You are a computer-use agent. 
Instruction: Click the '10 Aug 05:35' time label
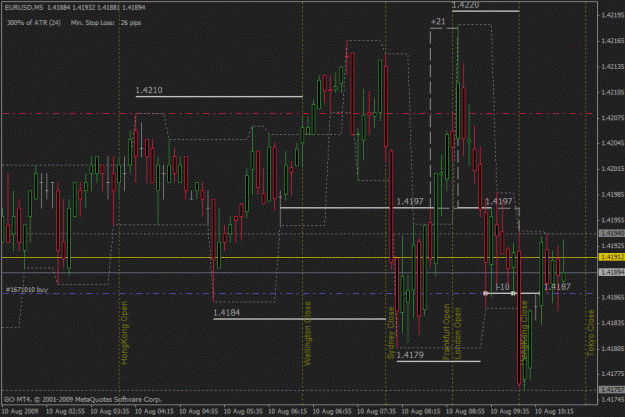coord(243,411)
